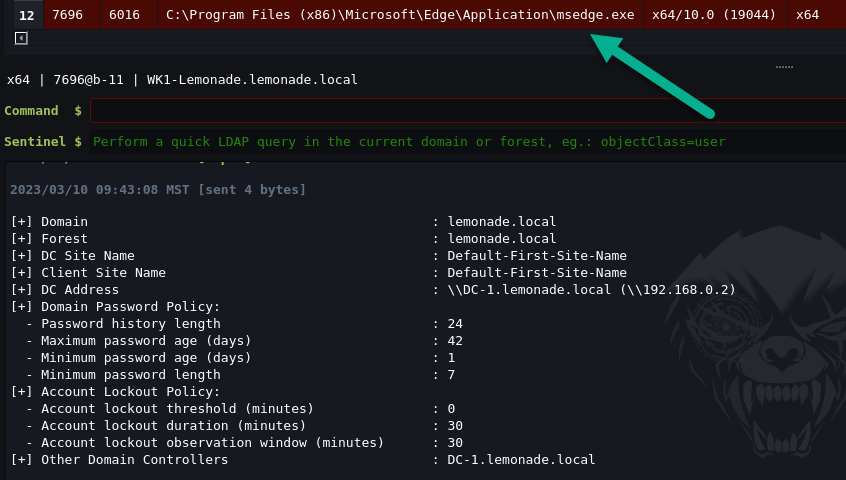Click the DC Address value \\DC-1.lemonade.local

pyautogui.click(x=591, y=290)
